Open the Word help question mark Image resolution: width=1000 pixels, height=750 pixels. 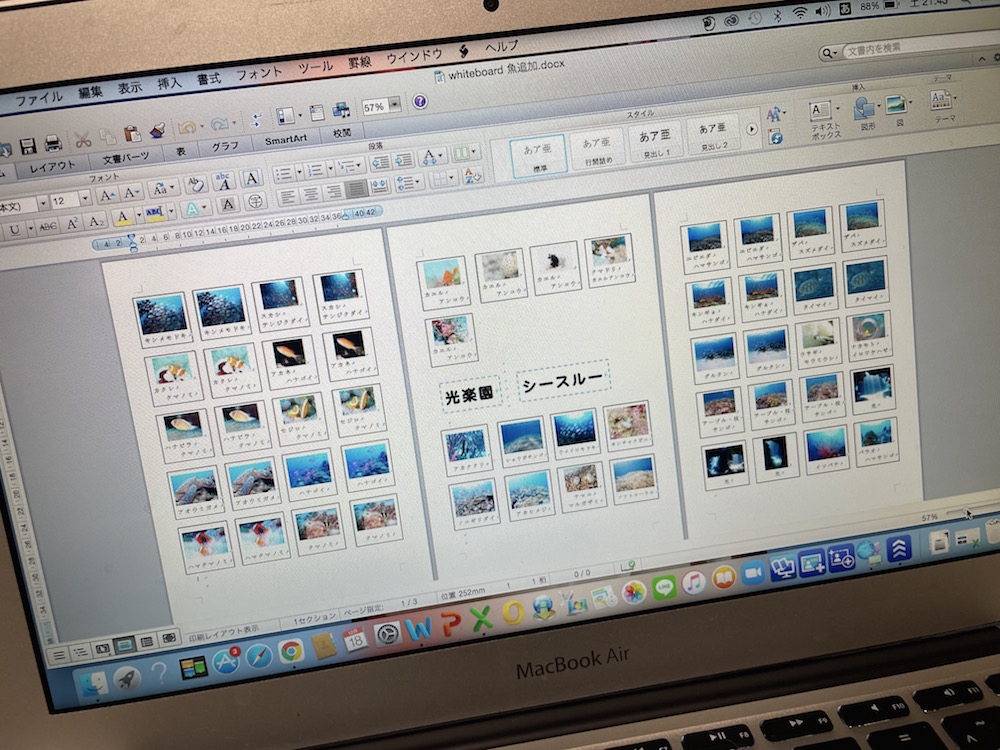click(x=420, y=101)
